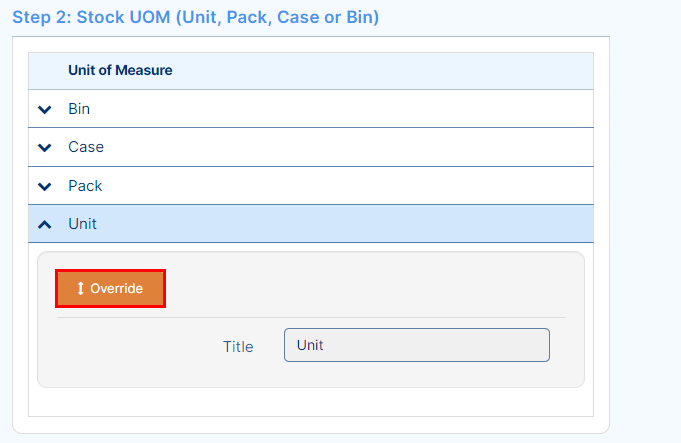Screen dimensions: 681x443
Task: Click the Unit of Measure column header
Action: click(120, 70)
